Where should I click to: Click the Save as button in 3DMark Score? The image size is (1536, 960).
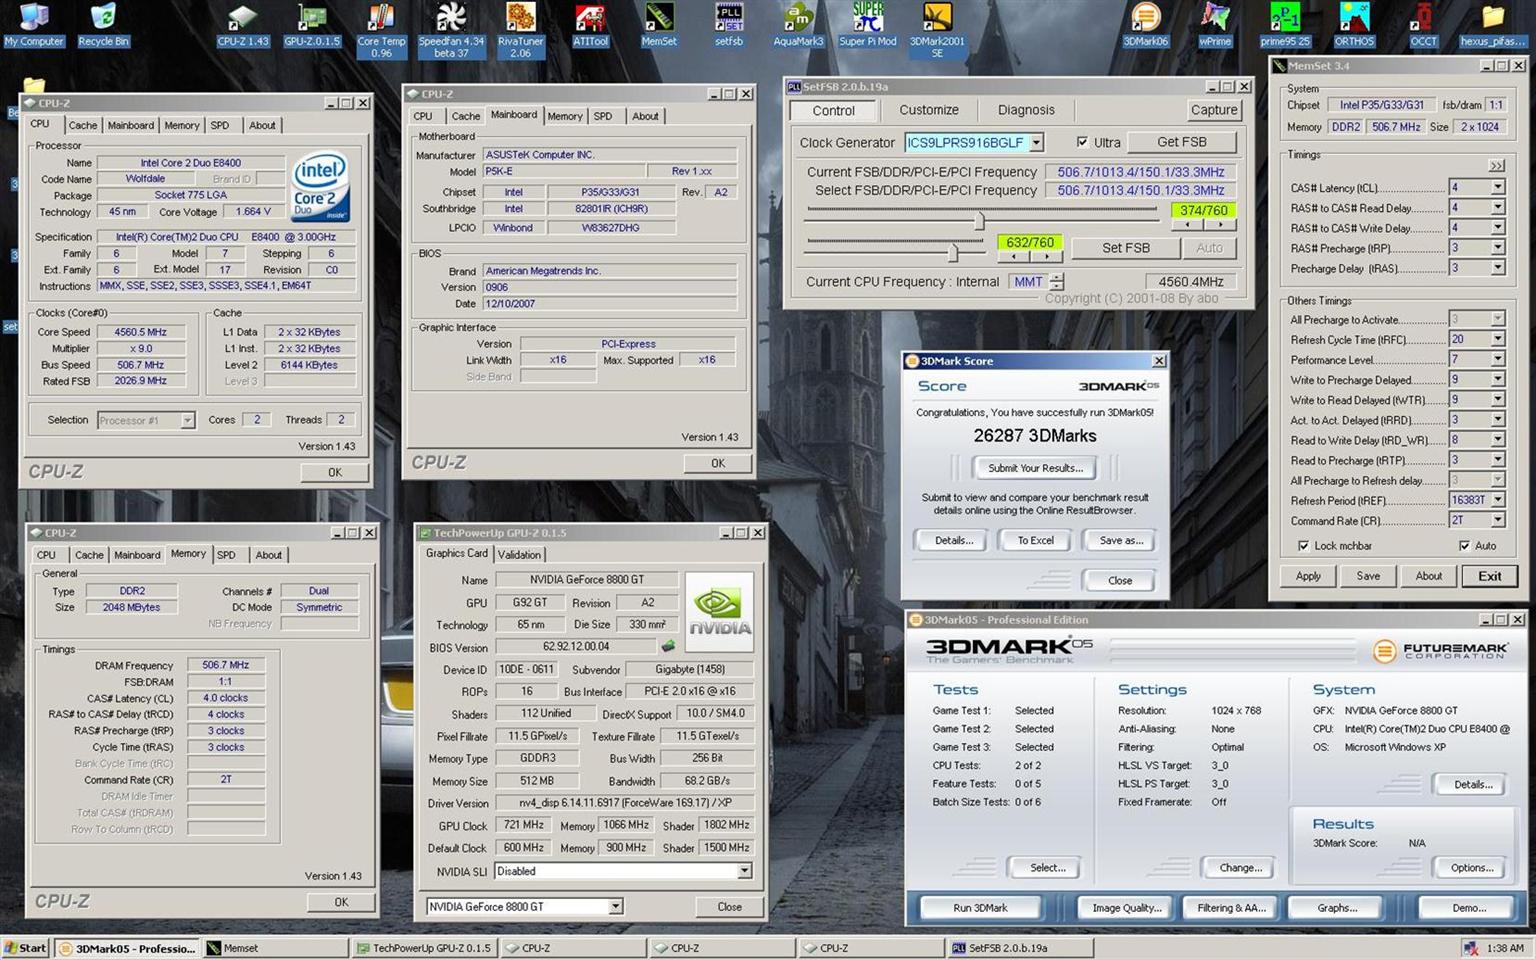point(1121,540)
